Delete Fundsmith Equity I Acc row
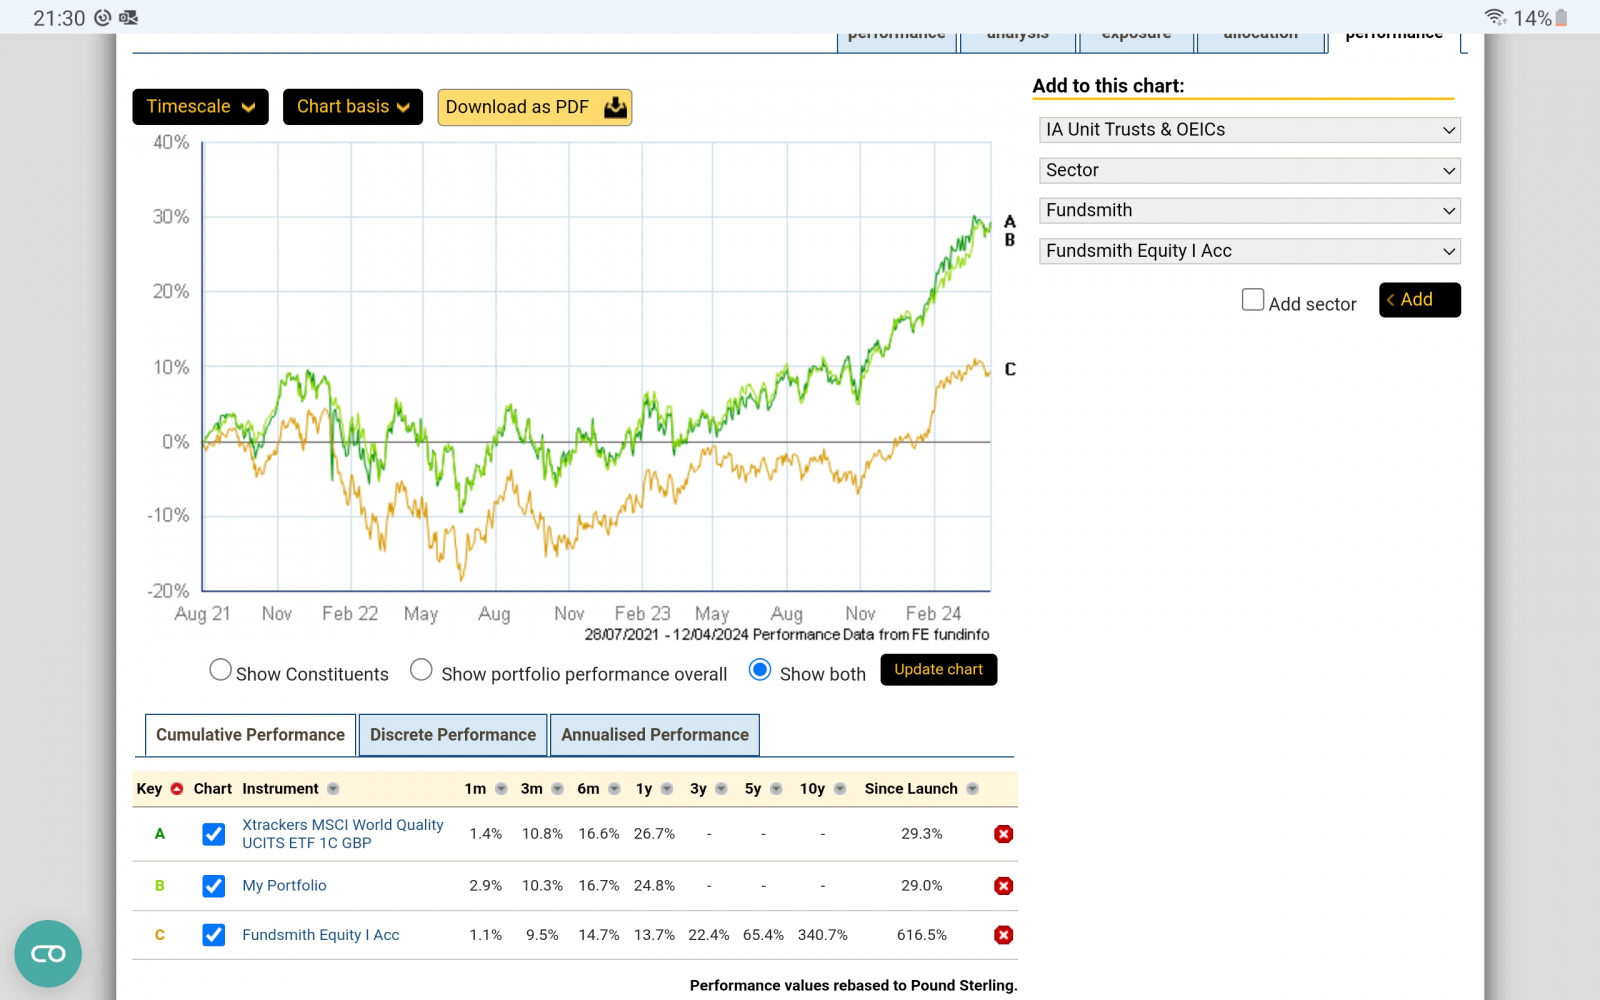The width and height of the screenshot is (1600, 1000). (1003, 935)
